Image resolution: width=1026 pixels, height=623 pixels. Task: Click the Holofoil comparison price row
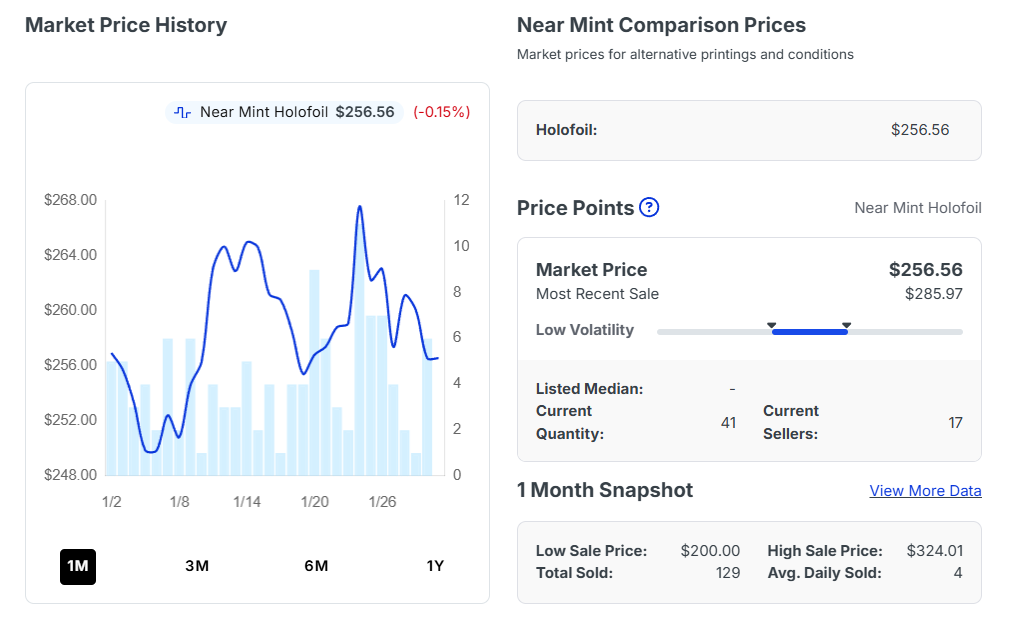tap(749, 130)
